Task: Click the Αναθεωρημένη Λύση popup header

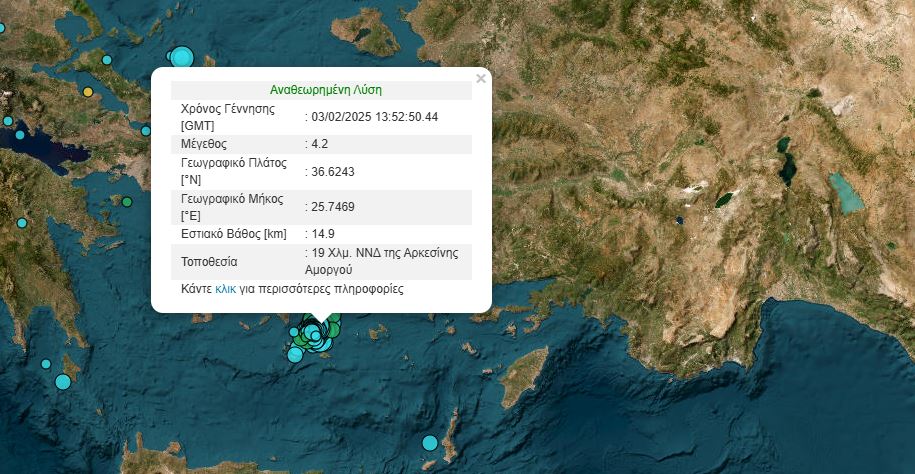Action: (326, 90)
